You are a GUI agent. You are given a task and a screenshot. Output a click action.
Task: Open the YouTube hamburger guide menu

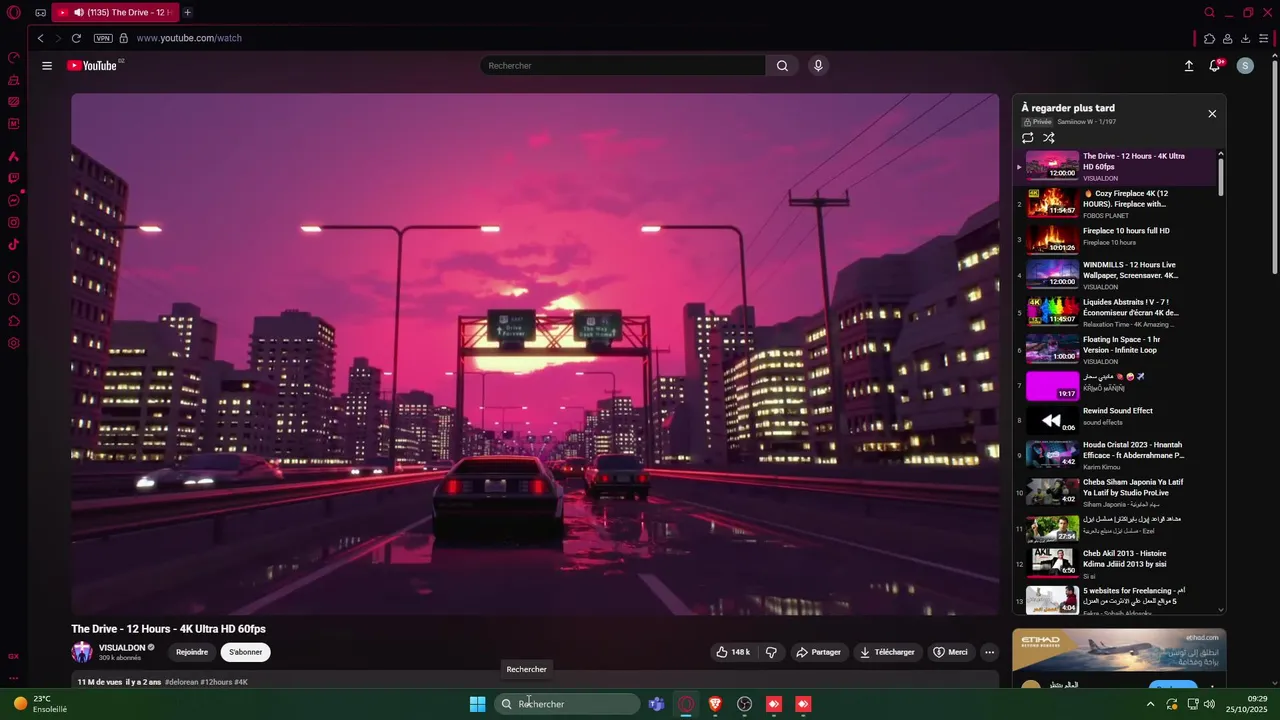(47, 66)
